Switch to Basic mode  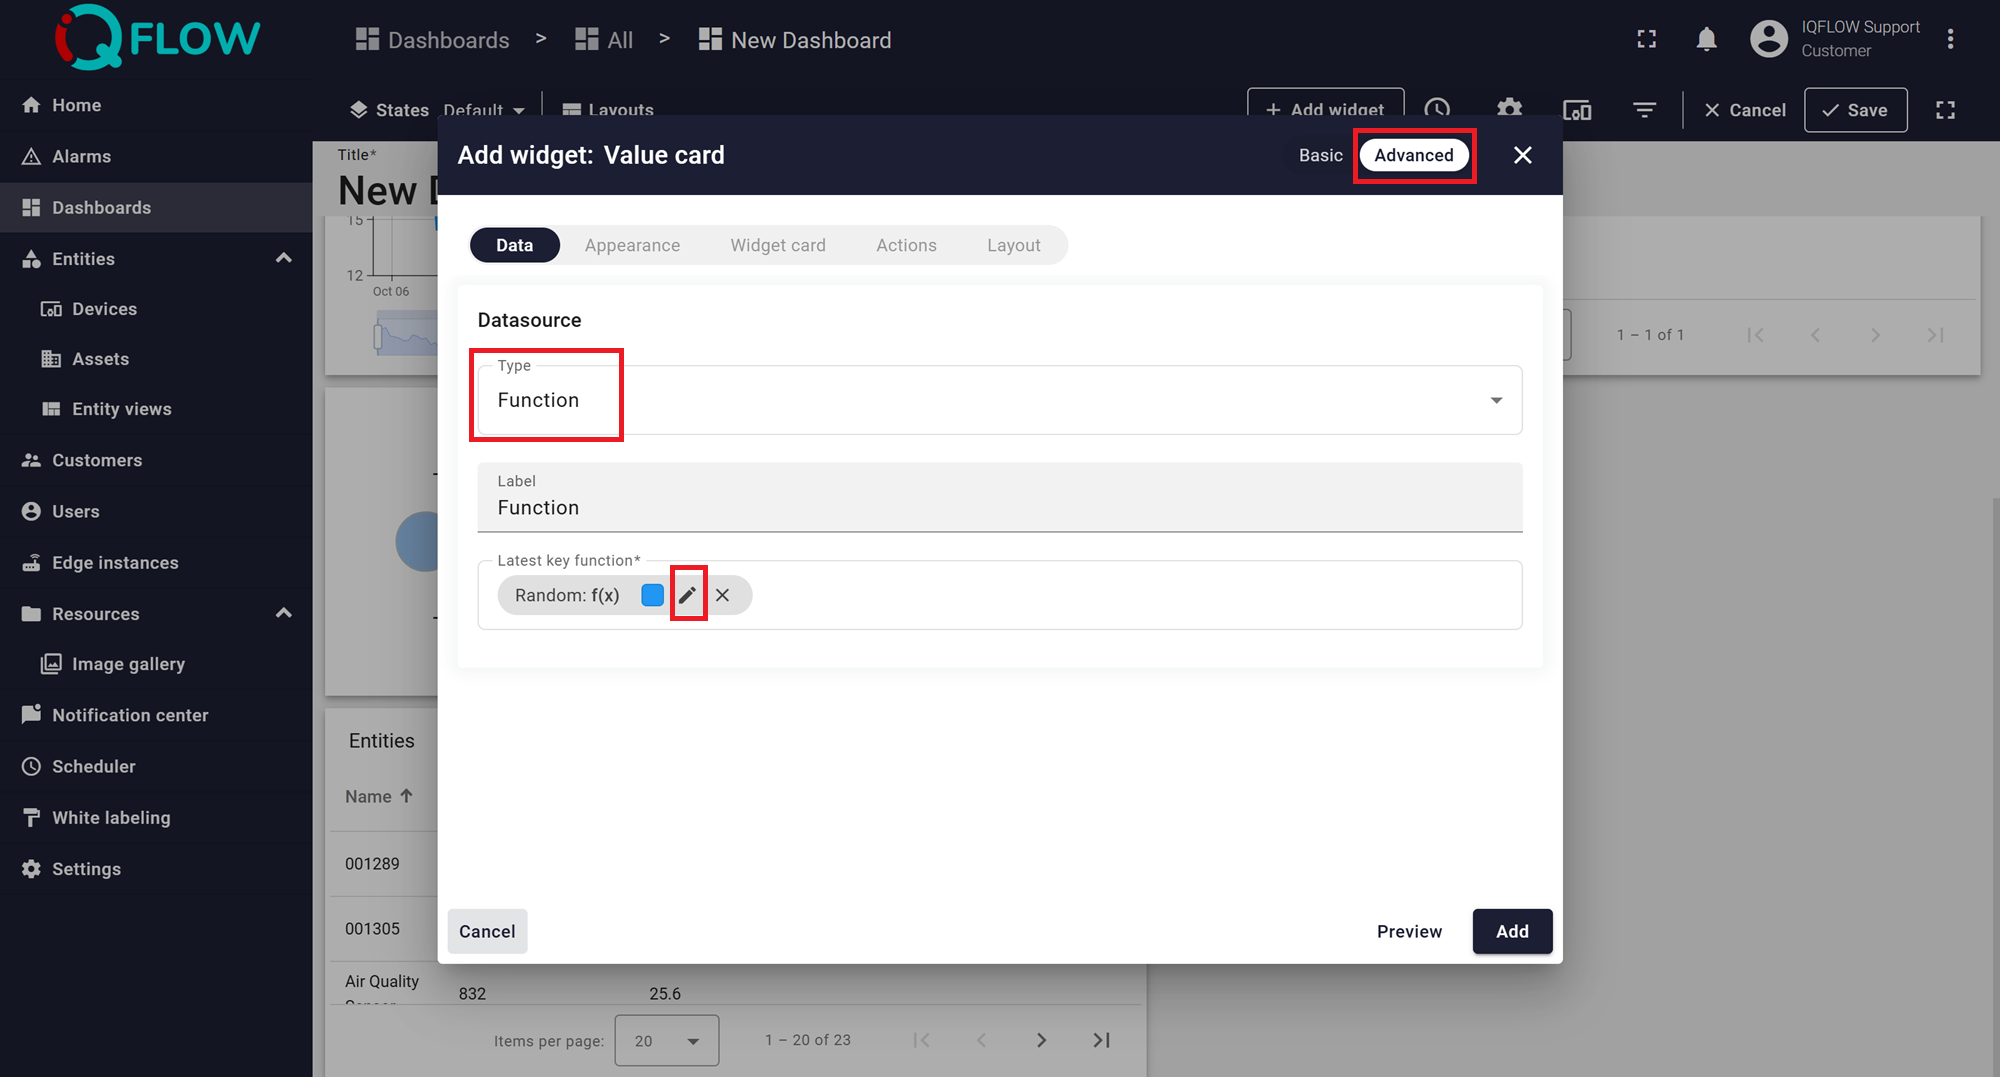[x=1320, y=155]
